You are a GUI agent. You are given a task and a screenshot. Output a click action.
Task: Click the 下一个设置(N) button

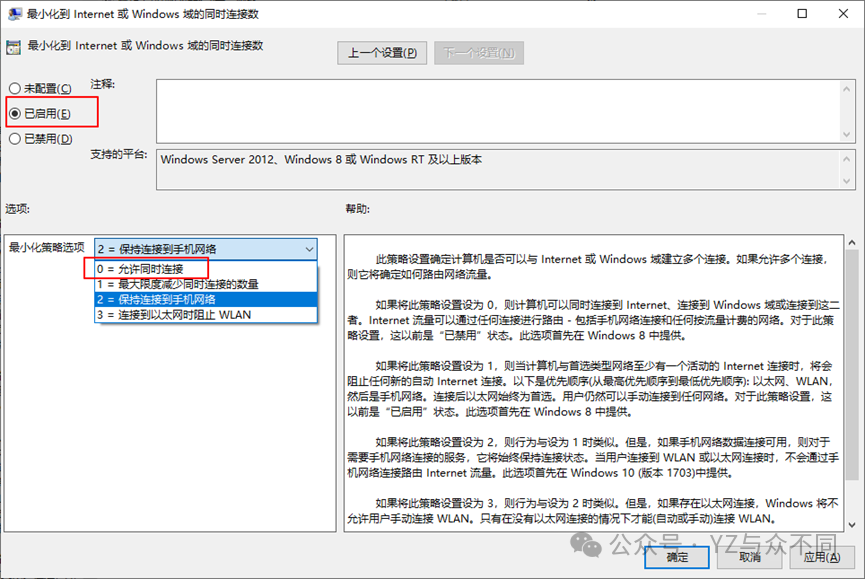pos(478,53)
